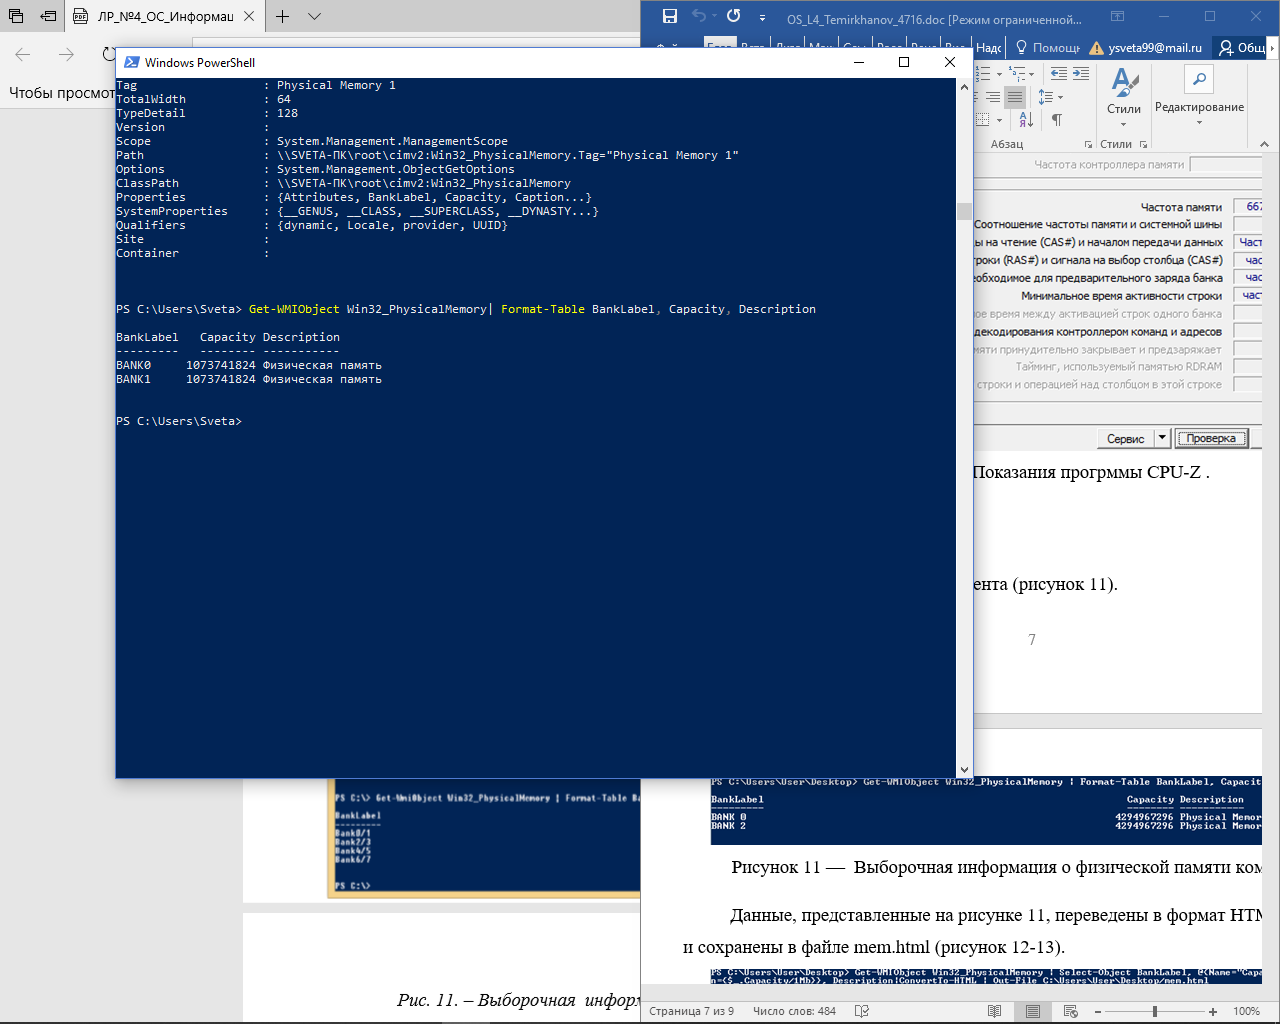Screen dimensions: 1280x1024
Task: Click PowerShell scrollbar down arrow
Action: click(964, 770)
